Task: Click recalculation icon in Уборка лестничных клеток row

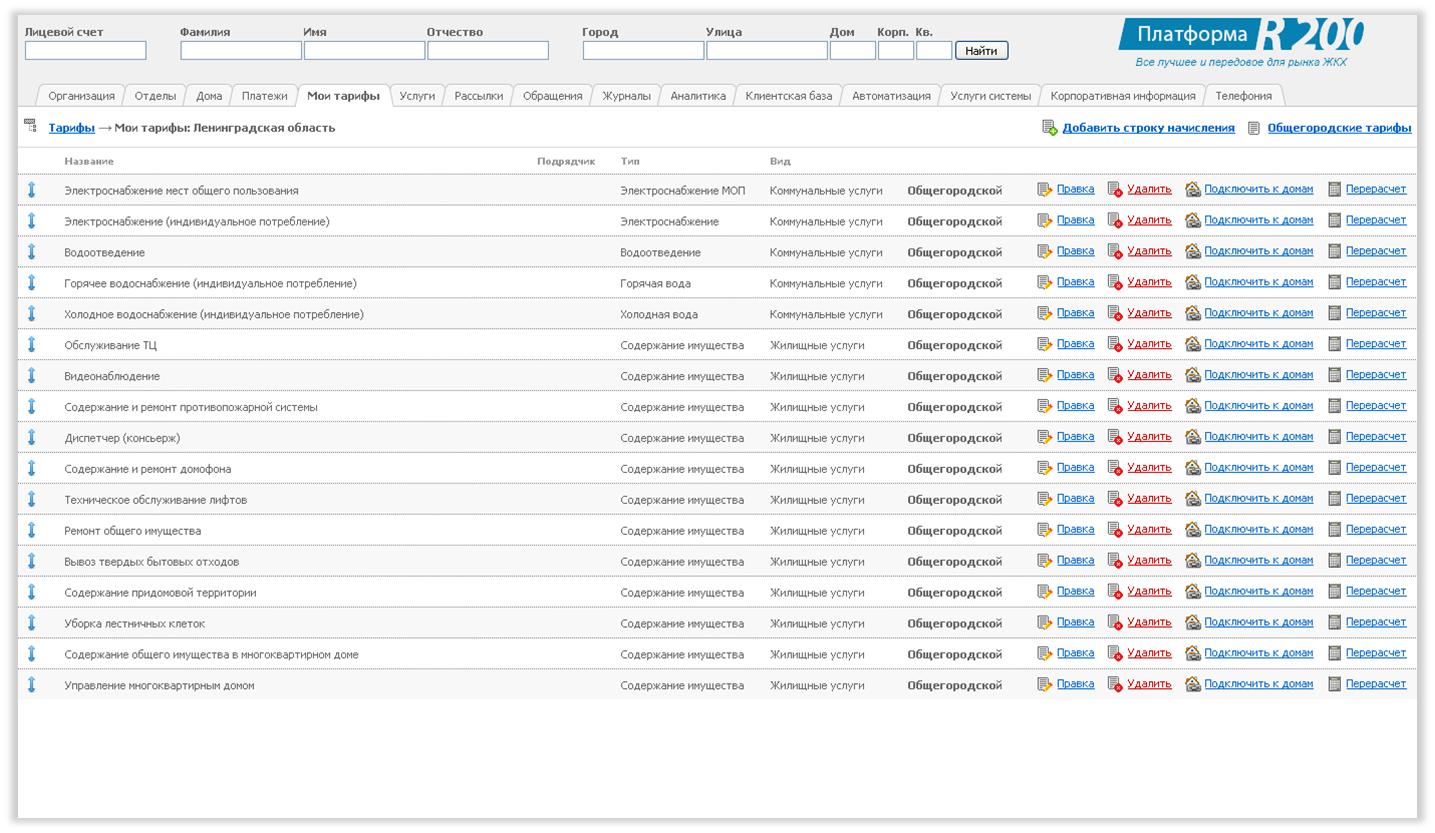Action: tap(1334, 624)
